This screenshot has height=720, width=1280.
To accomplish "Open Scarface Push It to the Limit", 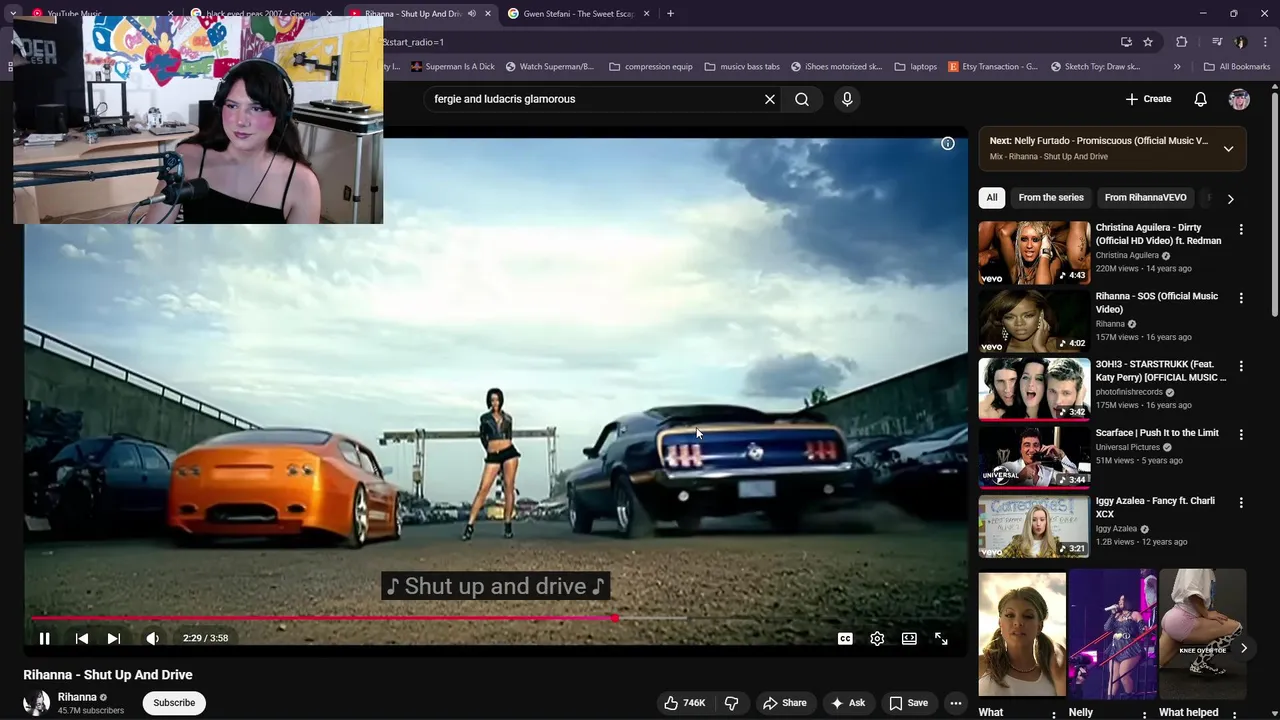I will (x=1157, y=433).
